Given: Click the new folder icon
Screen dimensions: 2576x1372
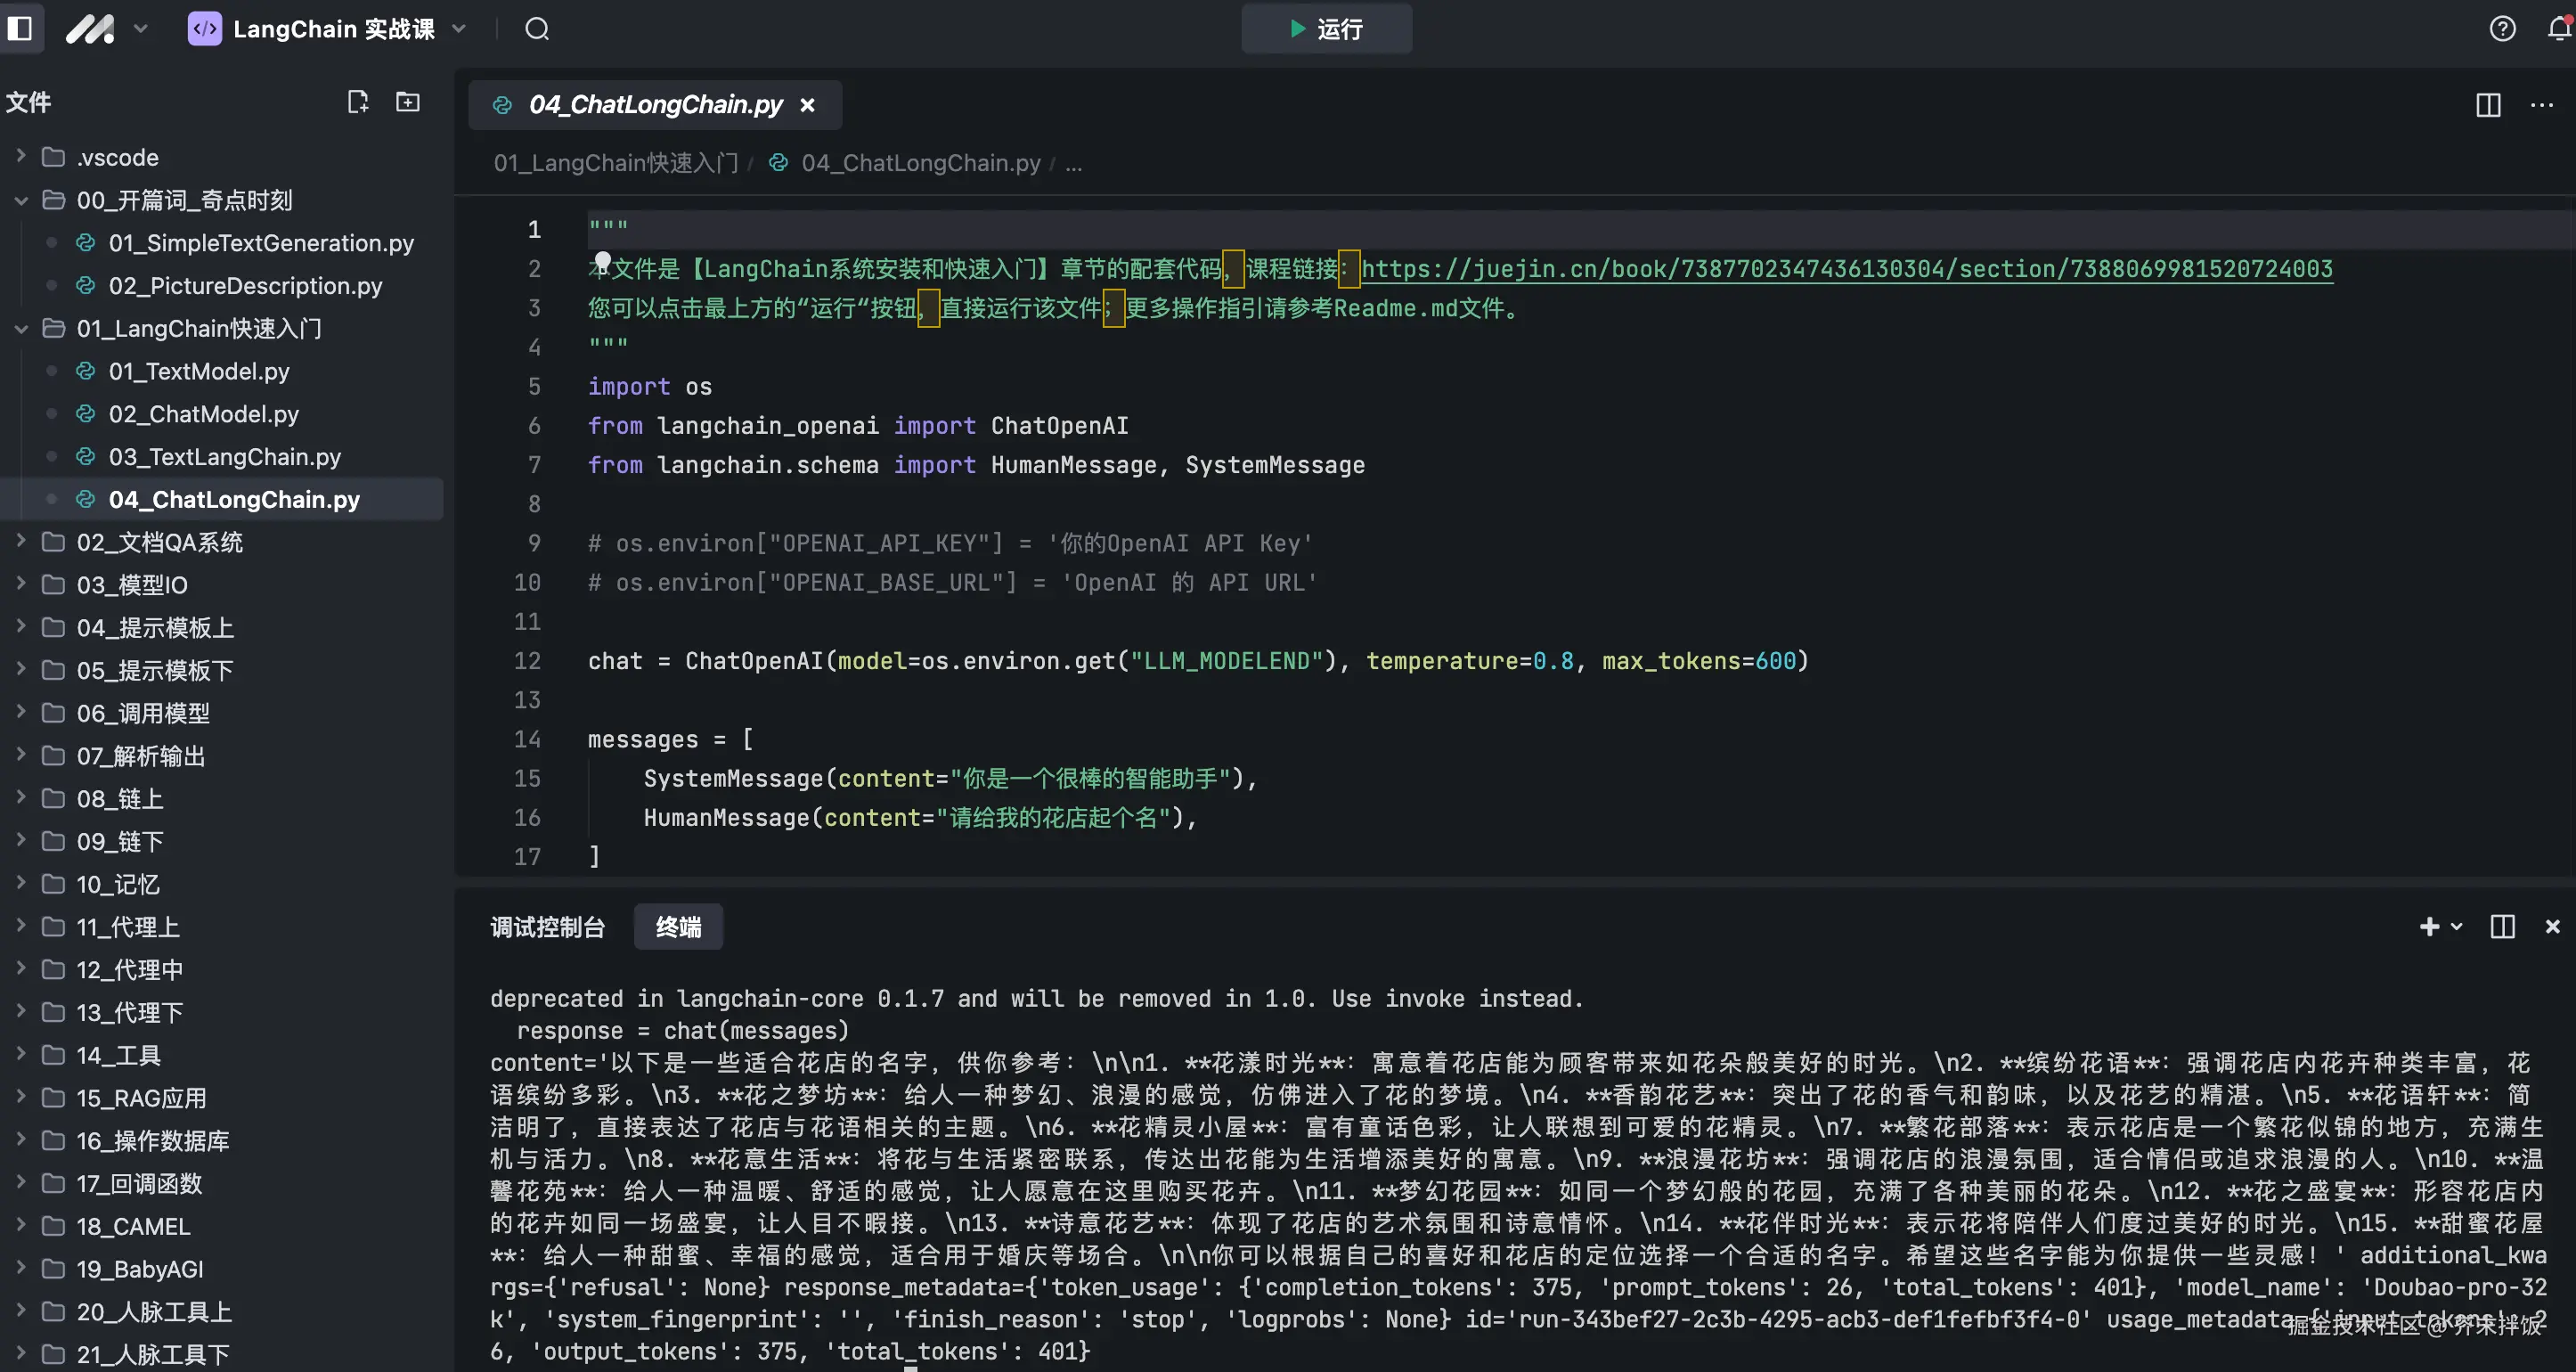Looking at the screenshot, I should [408, 101].
